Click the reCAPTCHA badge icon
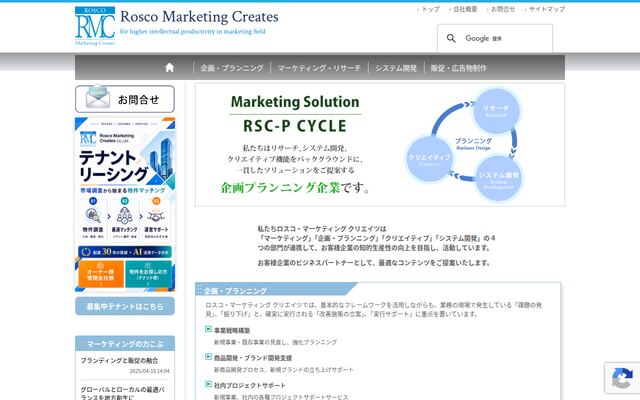This screenshot has width=640, height=400. click(x=622, y=378)
